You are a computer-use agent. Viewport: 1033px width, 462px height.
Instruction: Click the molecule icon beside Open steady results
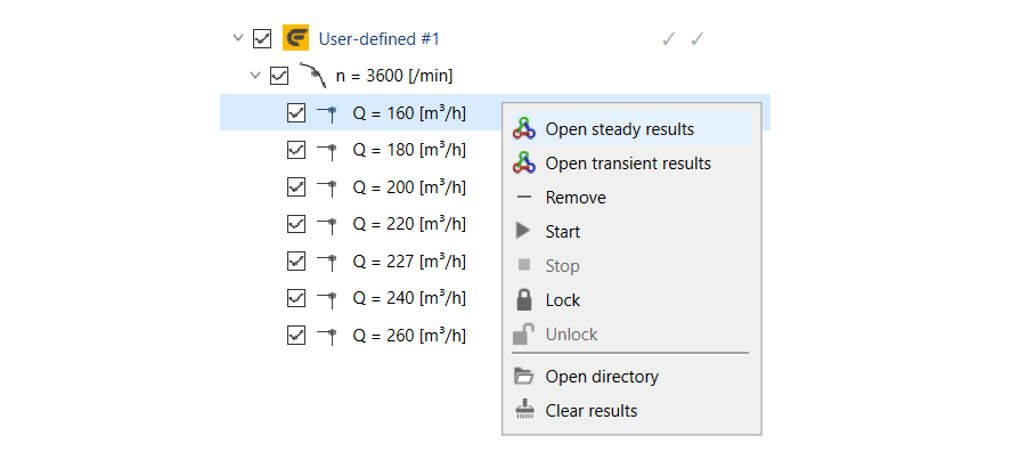click(x=524, y=129)
